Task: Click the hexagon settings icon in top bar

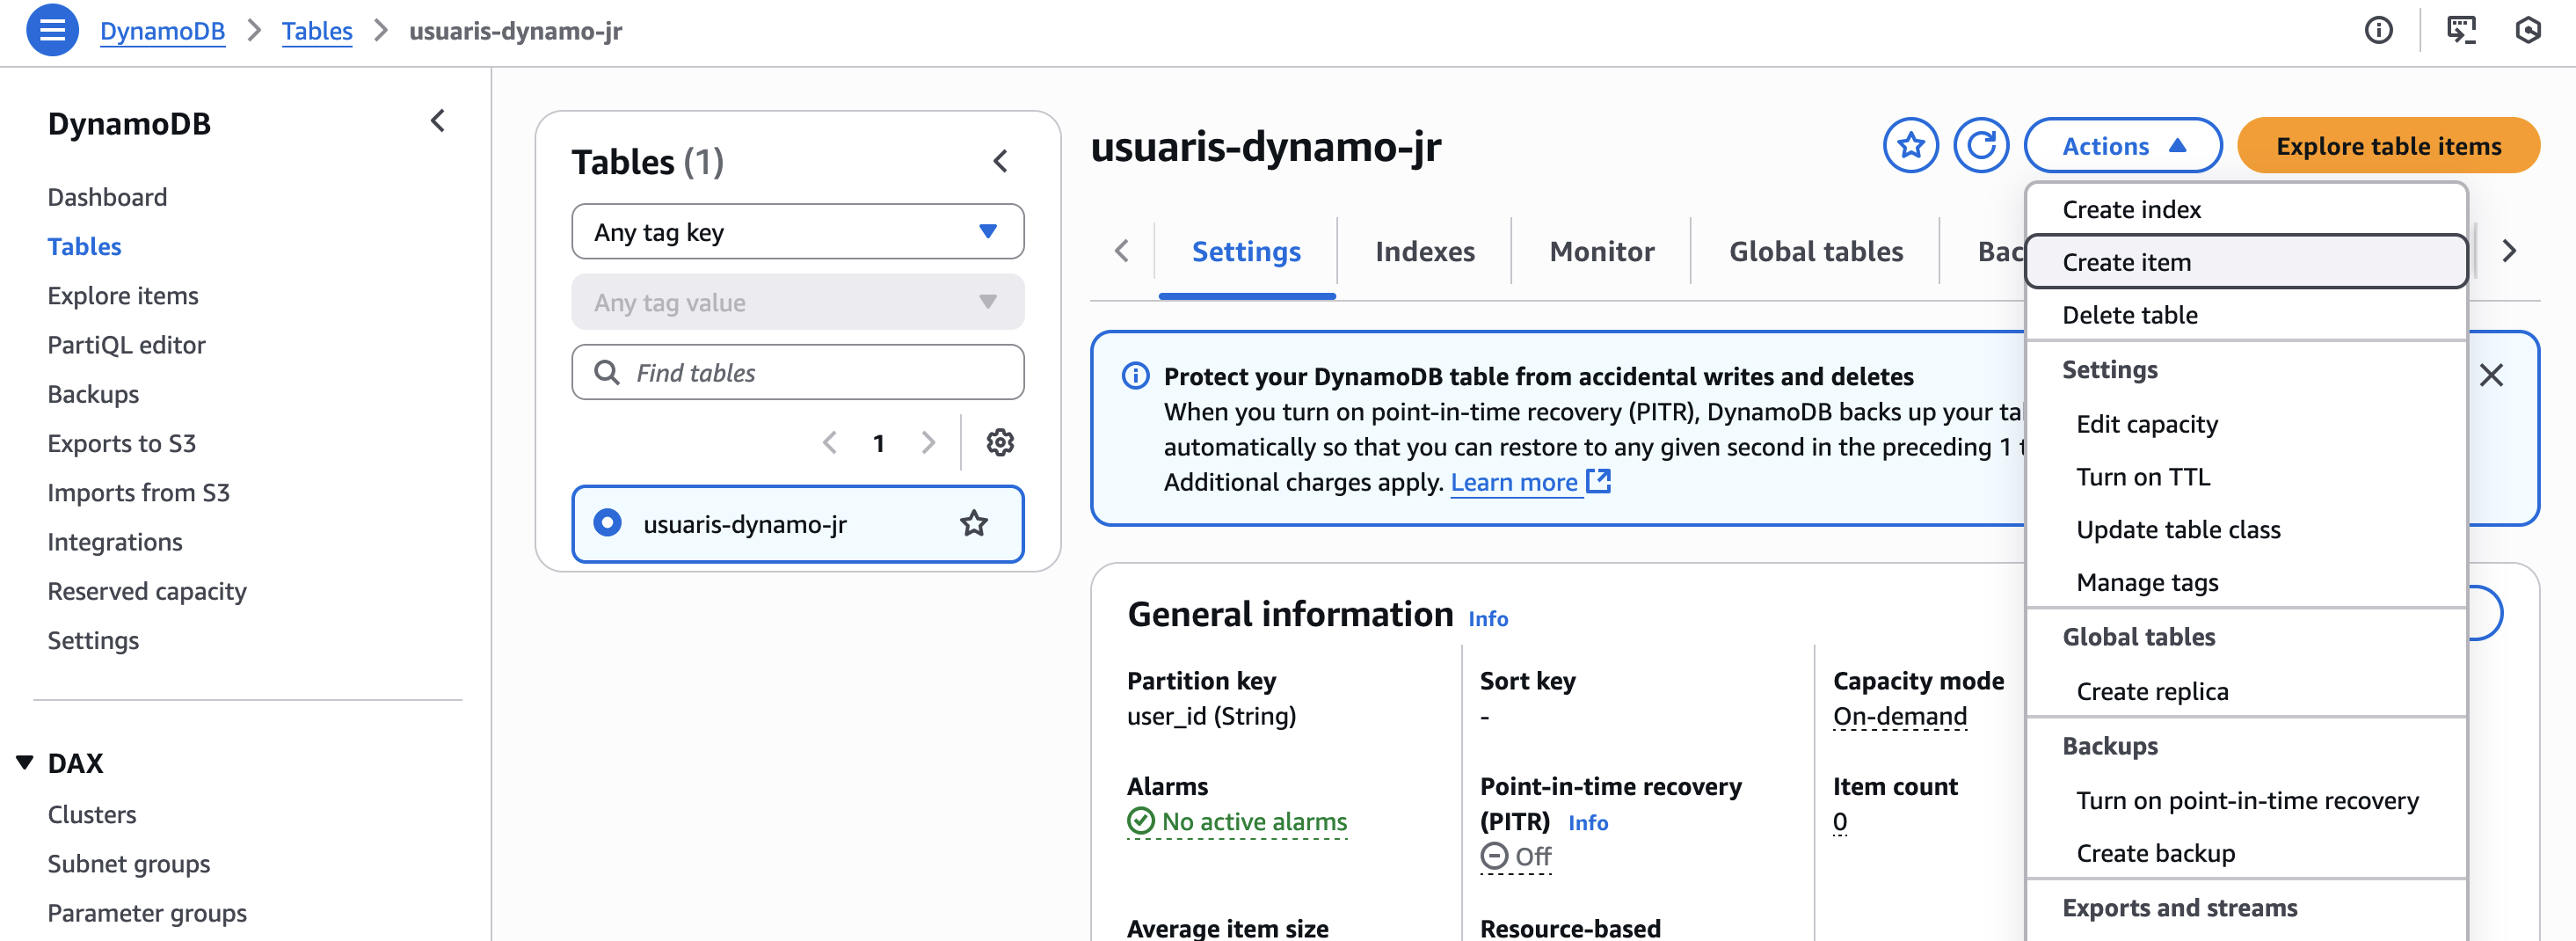Action: point(2527,30)
